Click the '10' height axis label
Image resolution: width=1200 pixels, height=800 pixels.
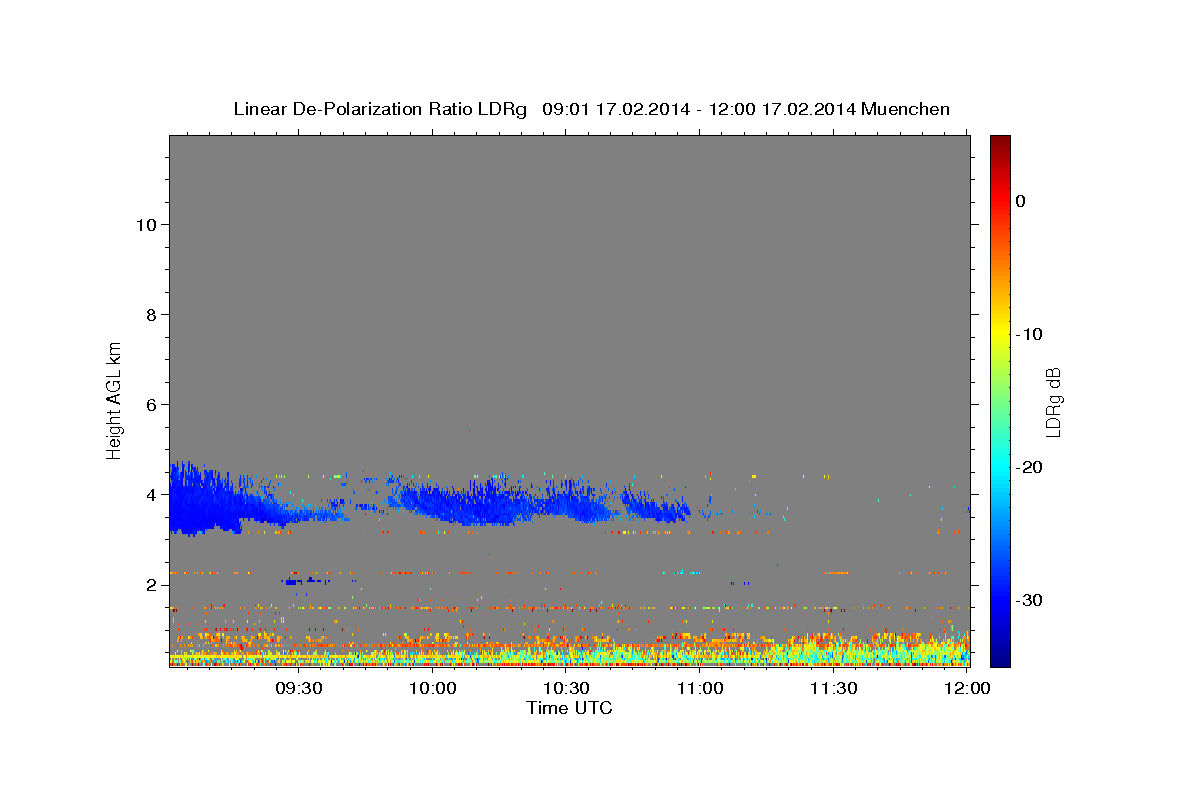point(146,224)
